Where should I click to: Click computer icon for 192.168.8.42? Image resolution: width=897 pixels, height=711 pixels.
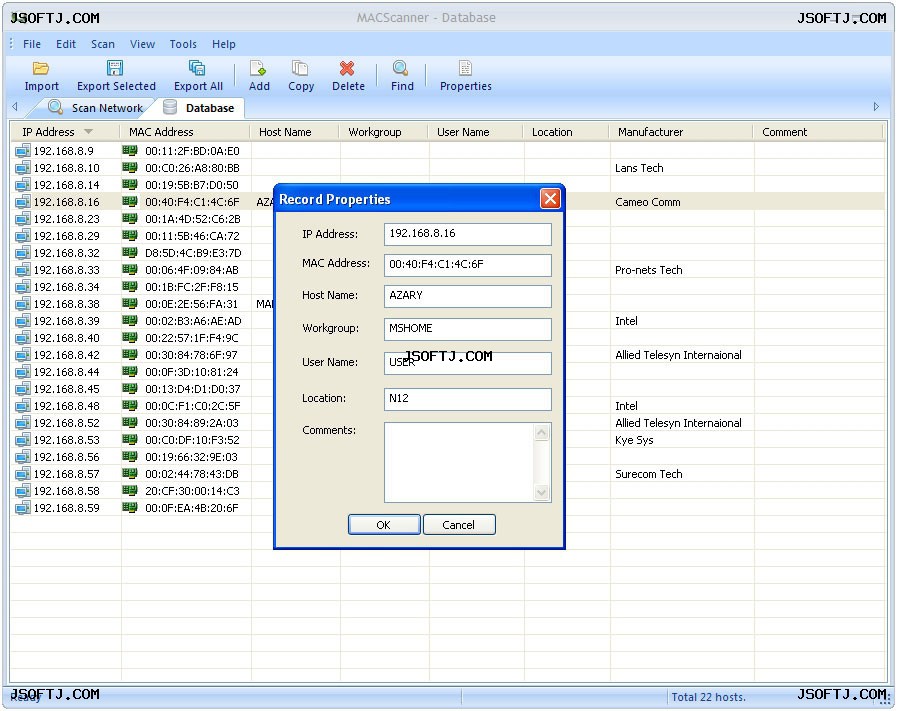click(x=23, y=355)
